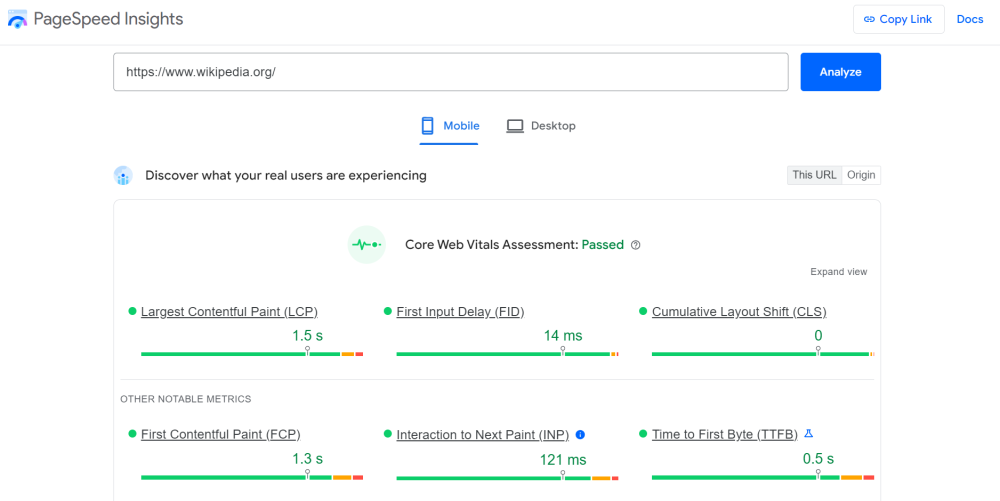1000x501 pixels.
Task: Switch to the Mobile tab
Action: tap(449, 126)
